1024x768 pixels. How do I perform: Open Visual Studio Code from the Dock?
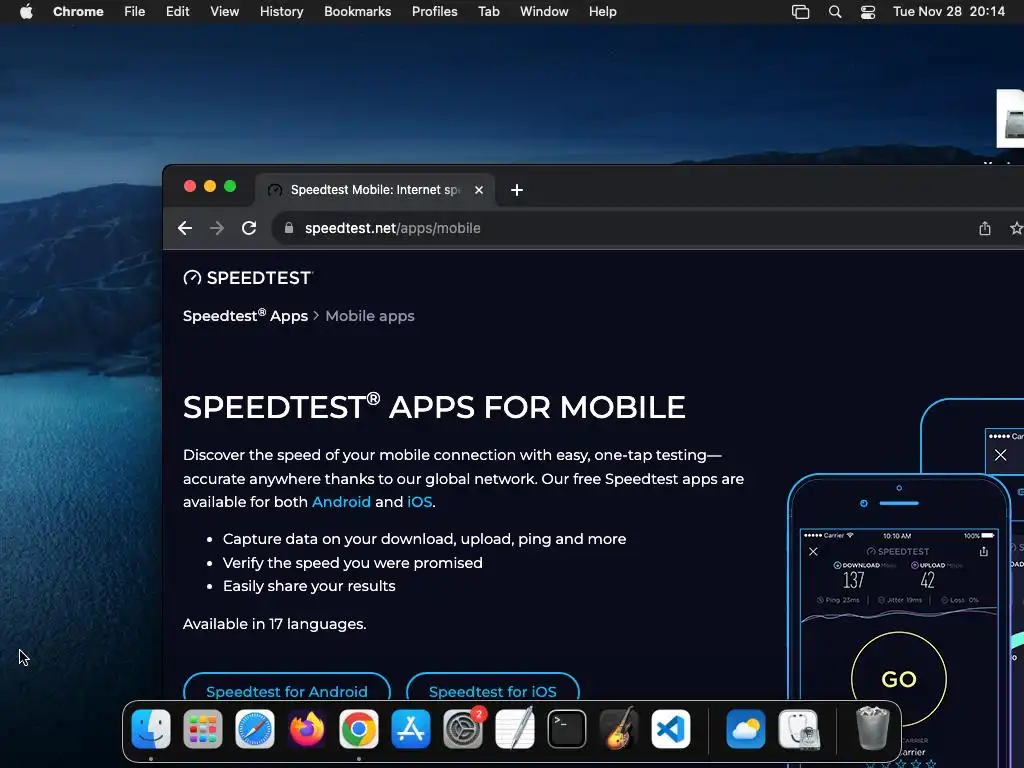pos(671,728)
